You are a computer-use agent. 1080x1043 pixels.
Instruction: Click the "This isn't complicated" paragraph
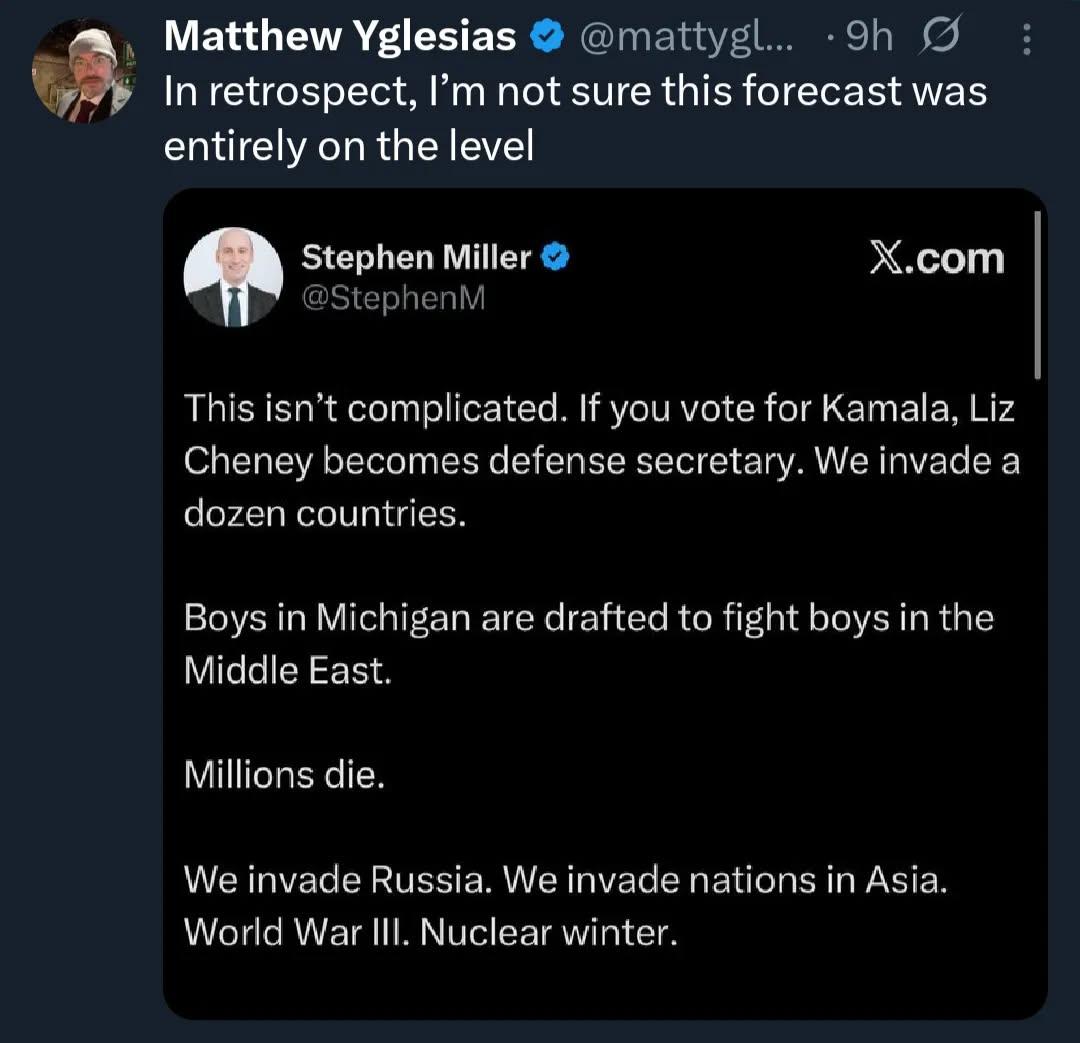click(600, 460)
